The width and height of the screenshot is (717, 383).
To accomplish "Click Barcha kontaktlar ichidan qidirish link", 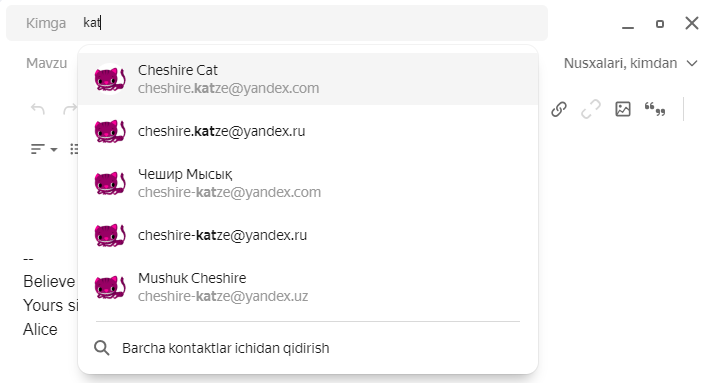I will tap(225, 348).
